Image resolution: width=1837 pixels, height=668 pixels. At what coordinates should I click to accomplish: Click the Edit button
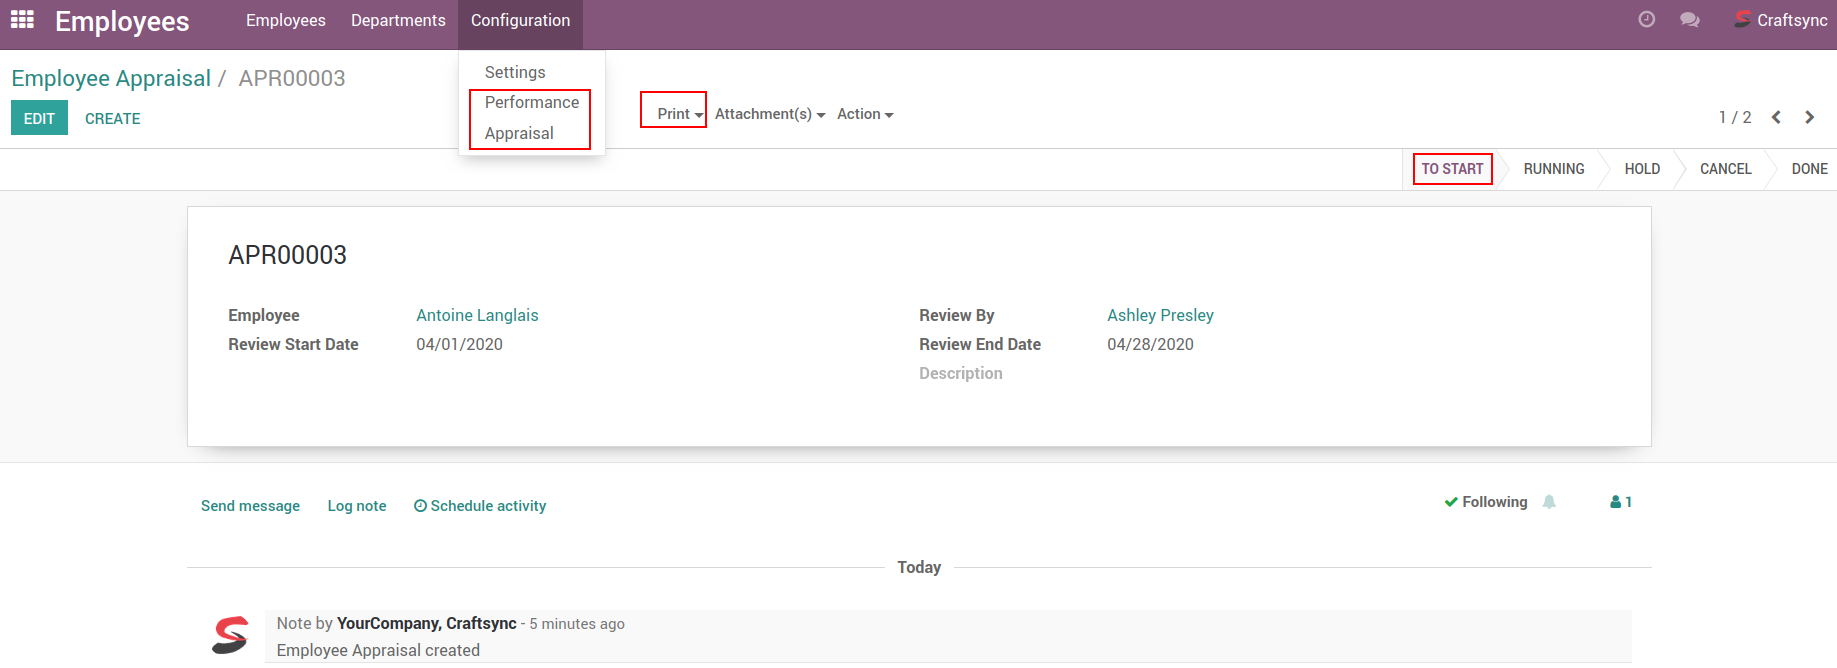point(39,118)
